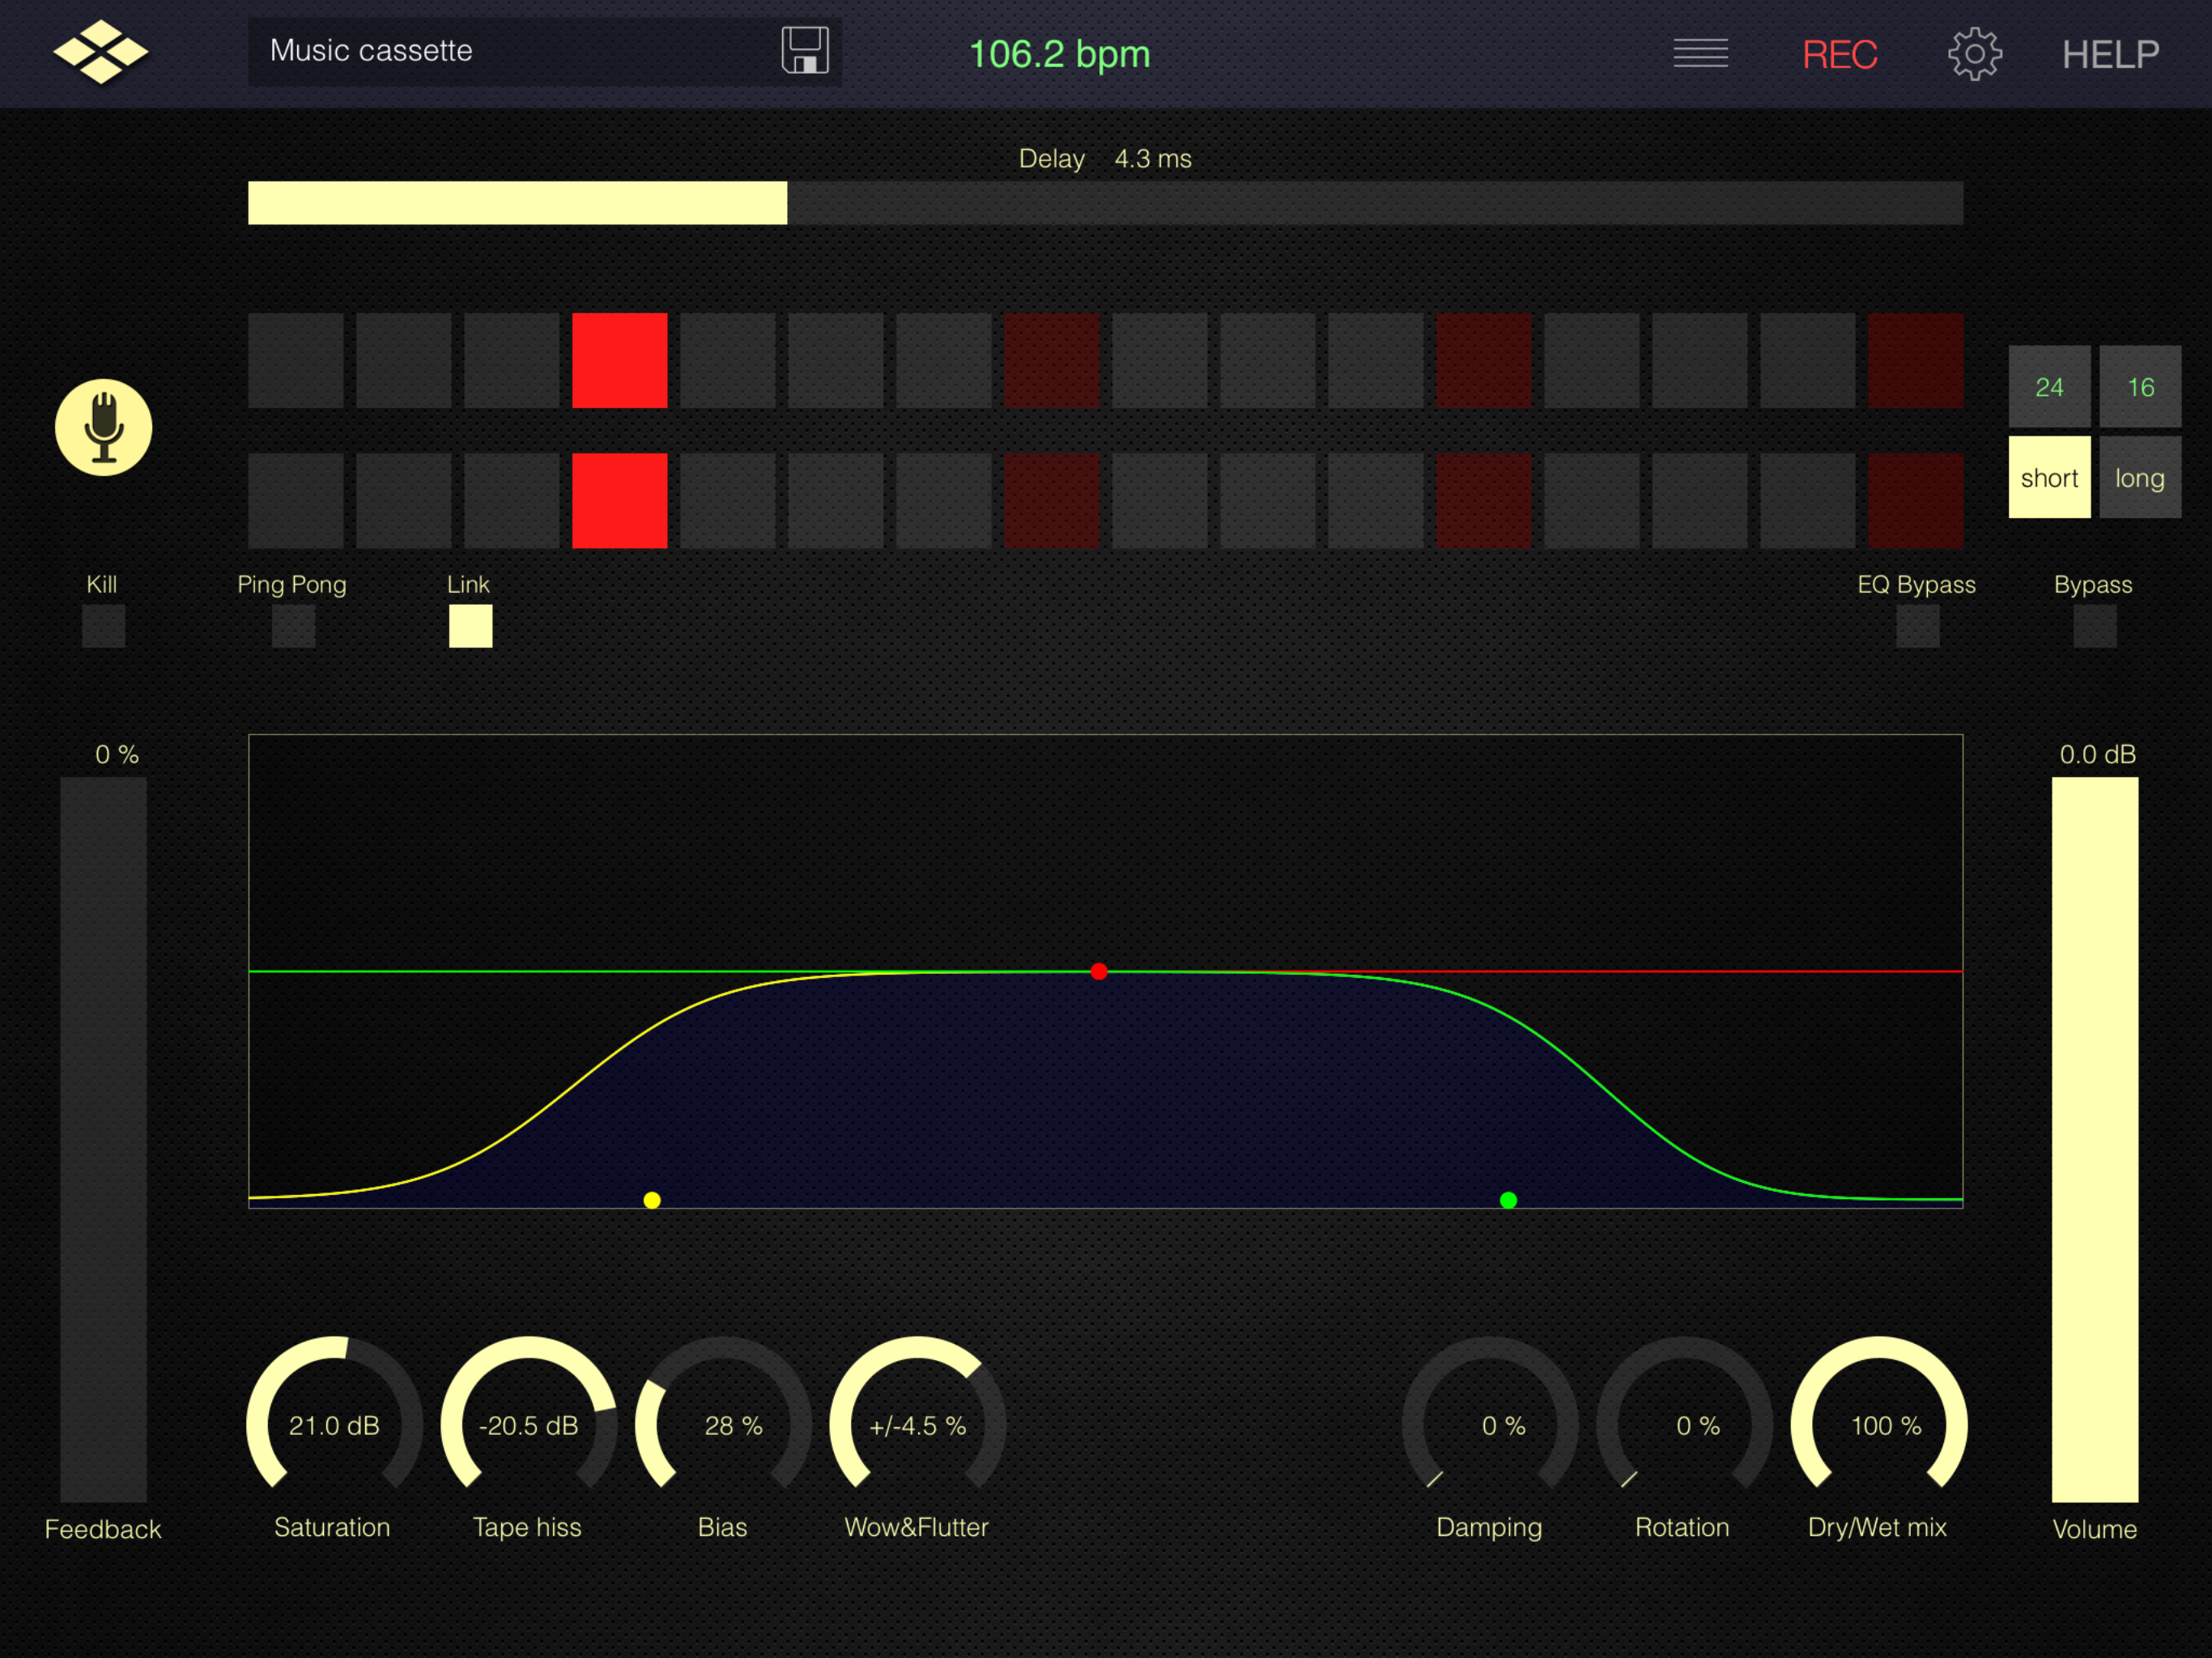The height and width of the screenshot is (1658, 2212).
Task: Disable the Link toggle
Action: [x=470, y=626]
